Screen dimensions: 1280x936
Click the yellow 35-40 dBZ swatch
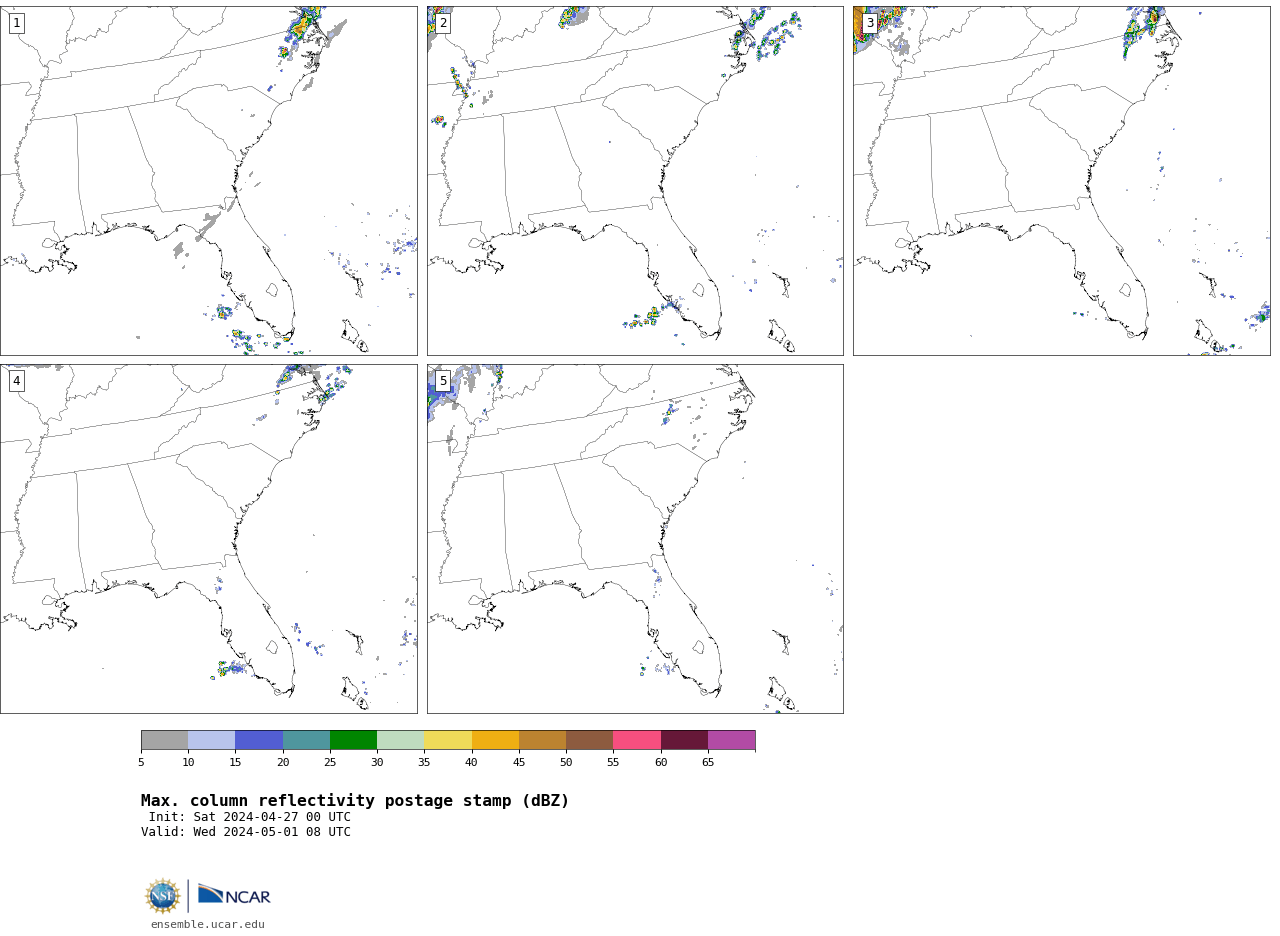pyautogui.click(x=448, y=740)
